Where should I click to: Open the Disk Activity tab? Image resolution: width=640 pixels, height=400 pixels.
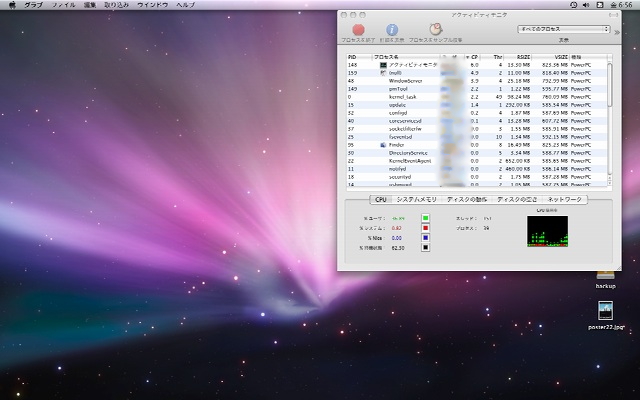pos(468,200)
